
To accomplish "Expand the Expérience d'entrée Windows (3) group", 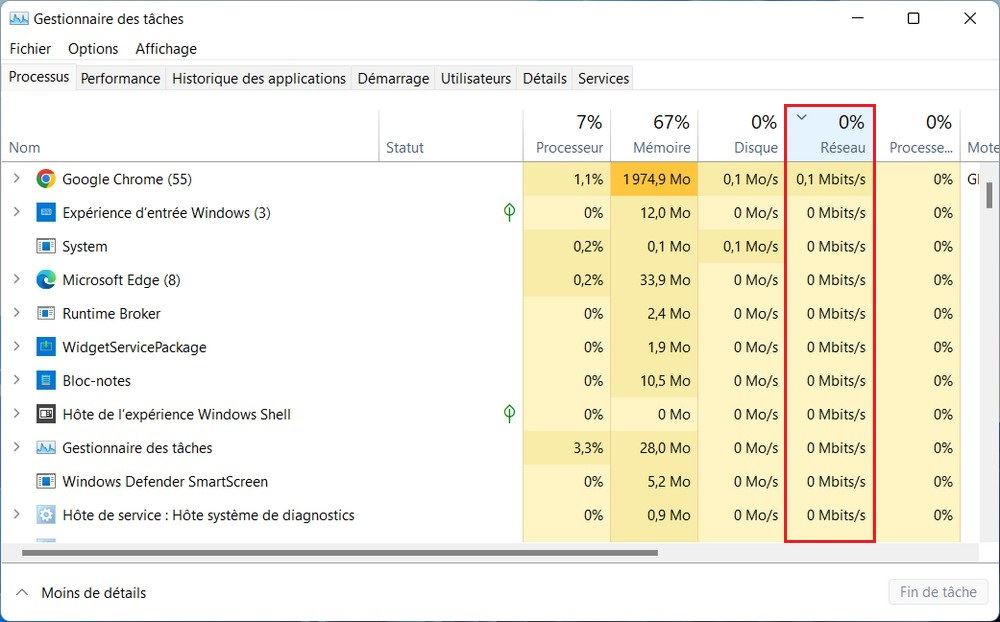I will 17,212.
